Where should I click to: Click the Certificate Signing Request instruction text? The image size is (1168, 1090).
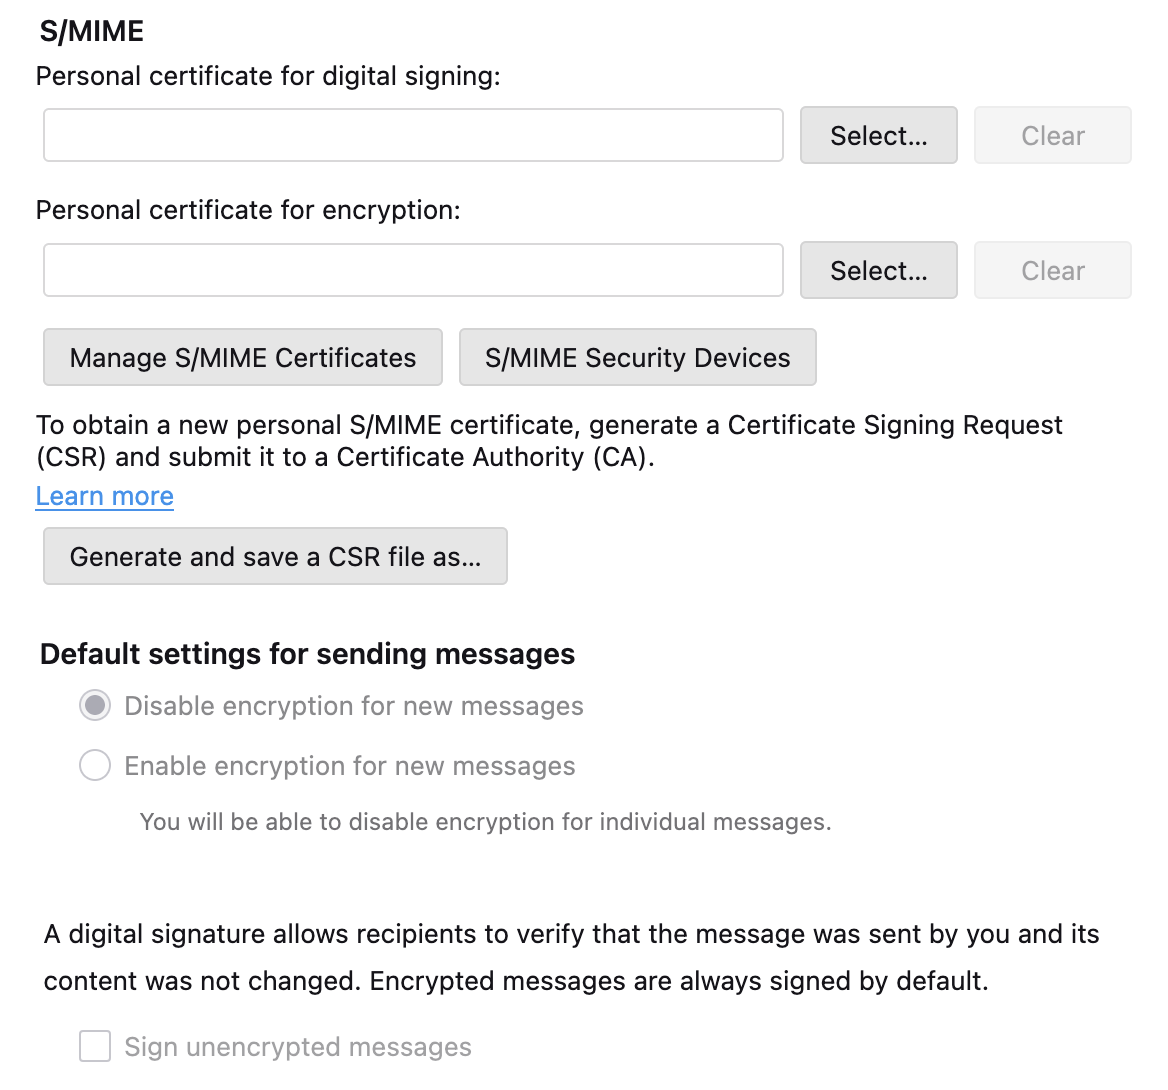(x=549, y=440)
